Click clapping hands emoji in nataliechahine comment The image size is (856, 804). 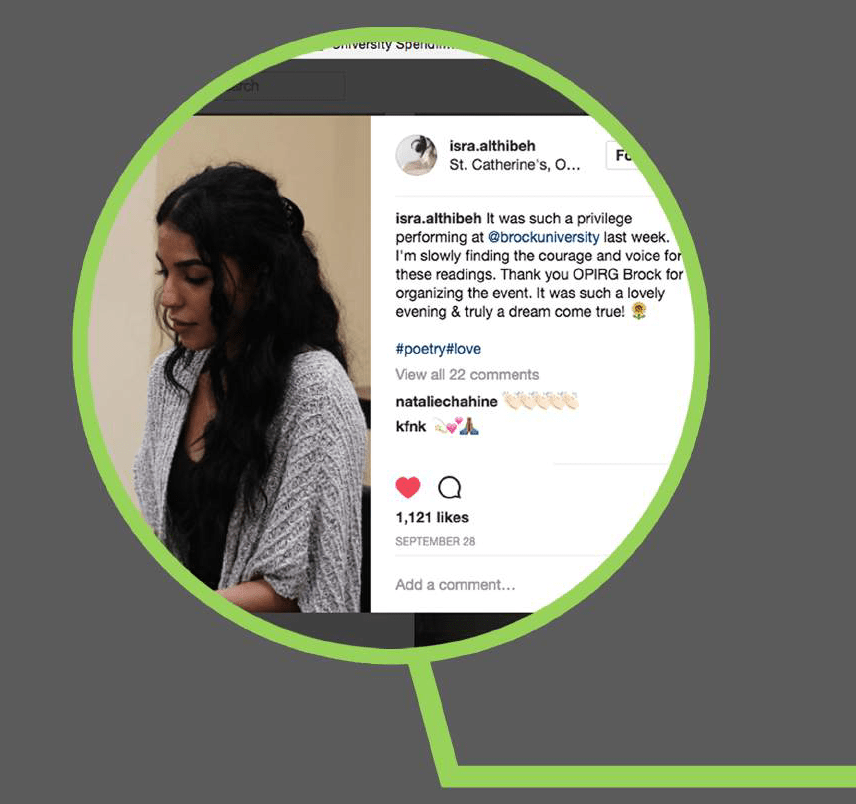(540, 401)
